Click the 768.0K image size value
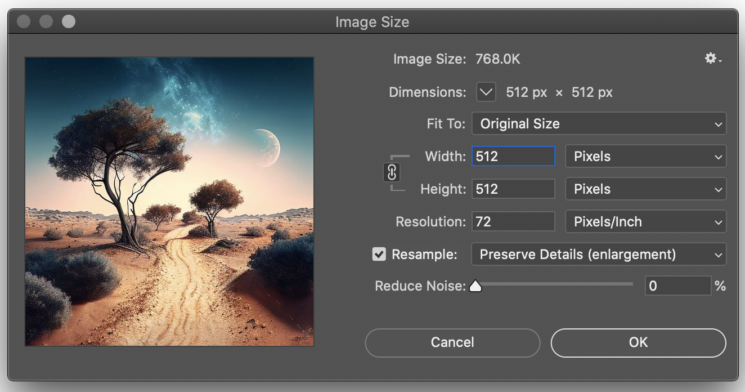Viewport: 745px width, 392px height. point(497,59)
